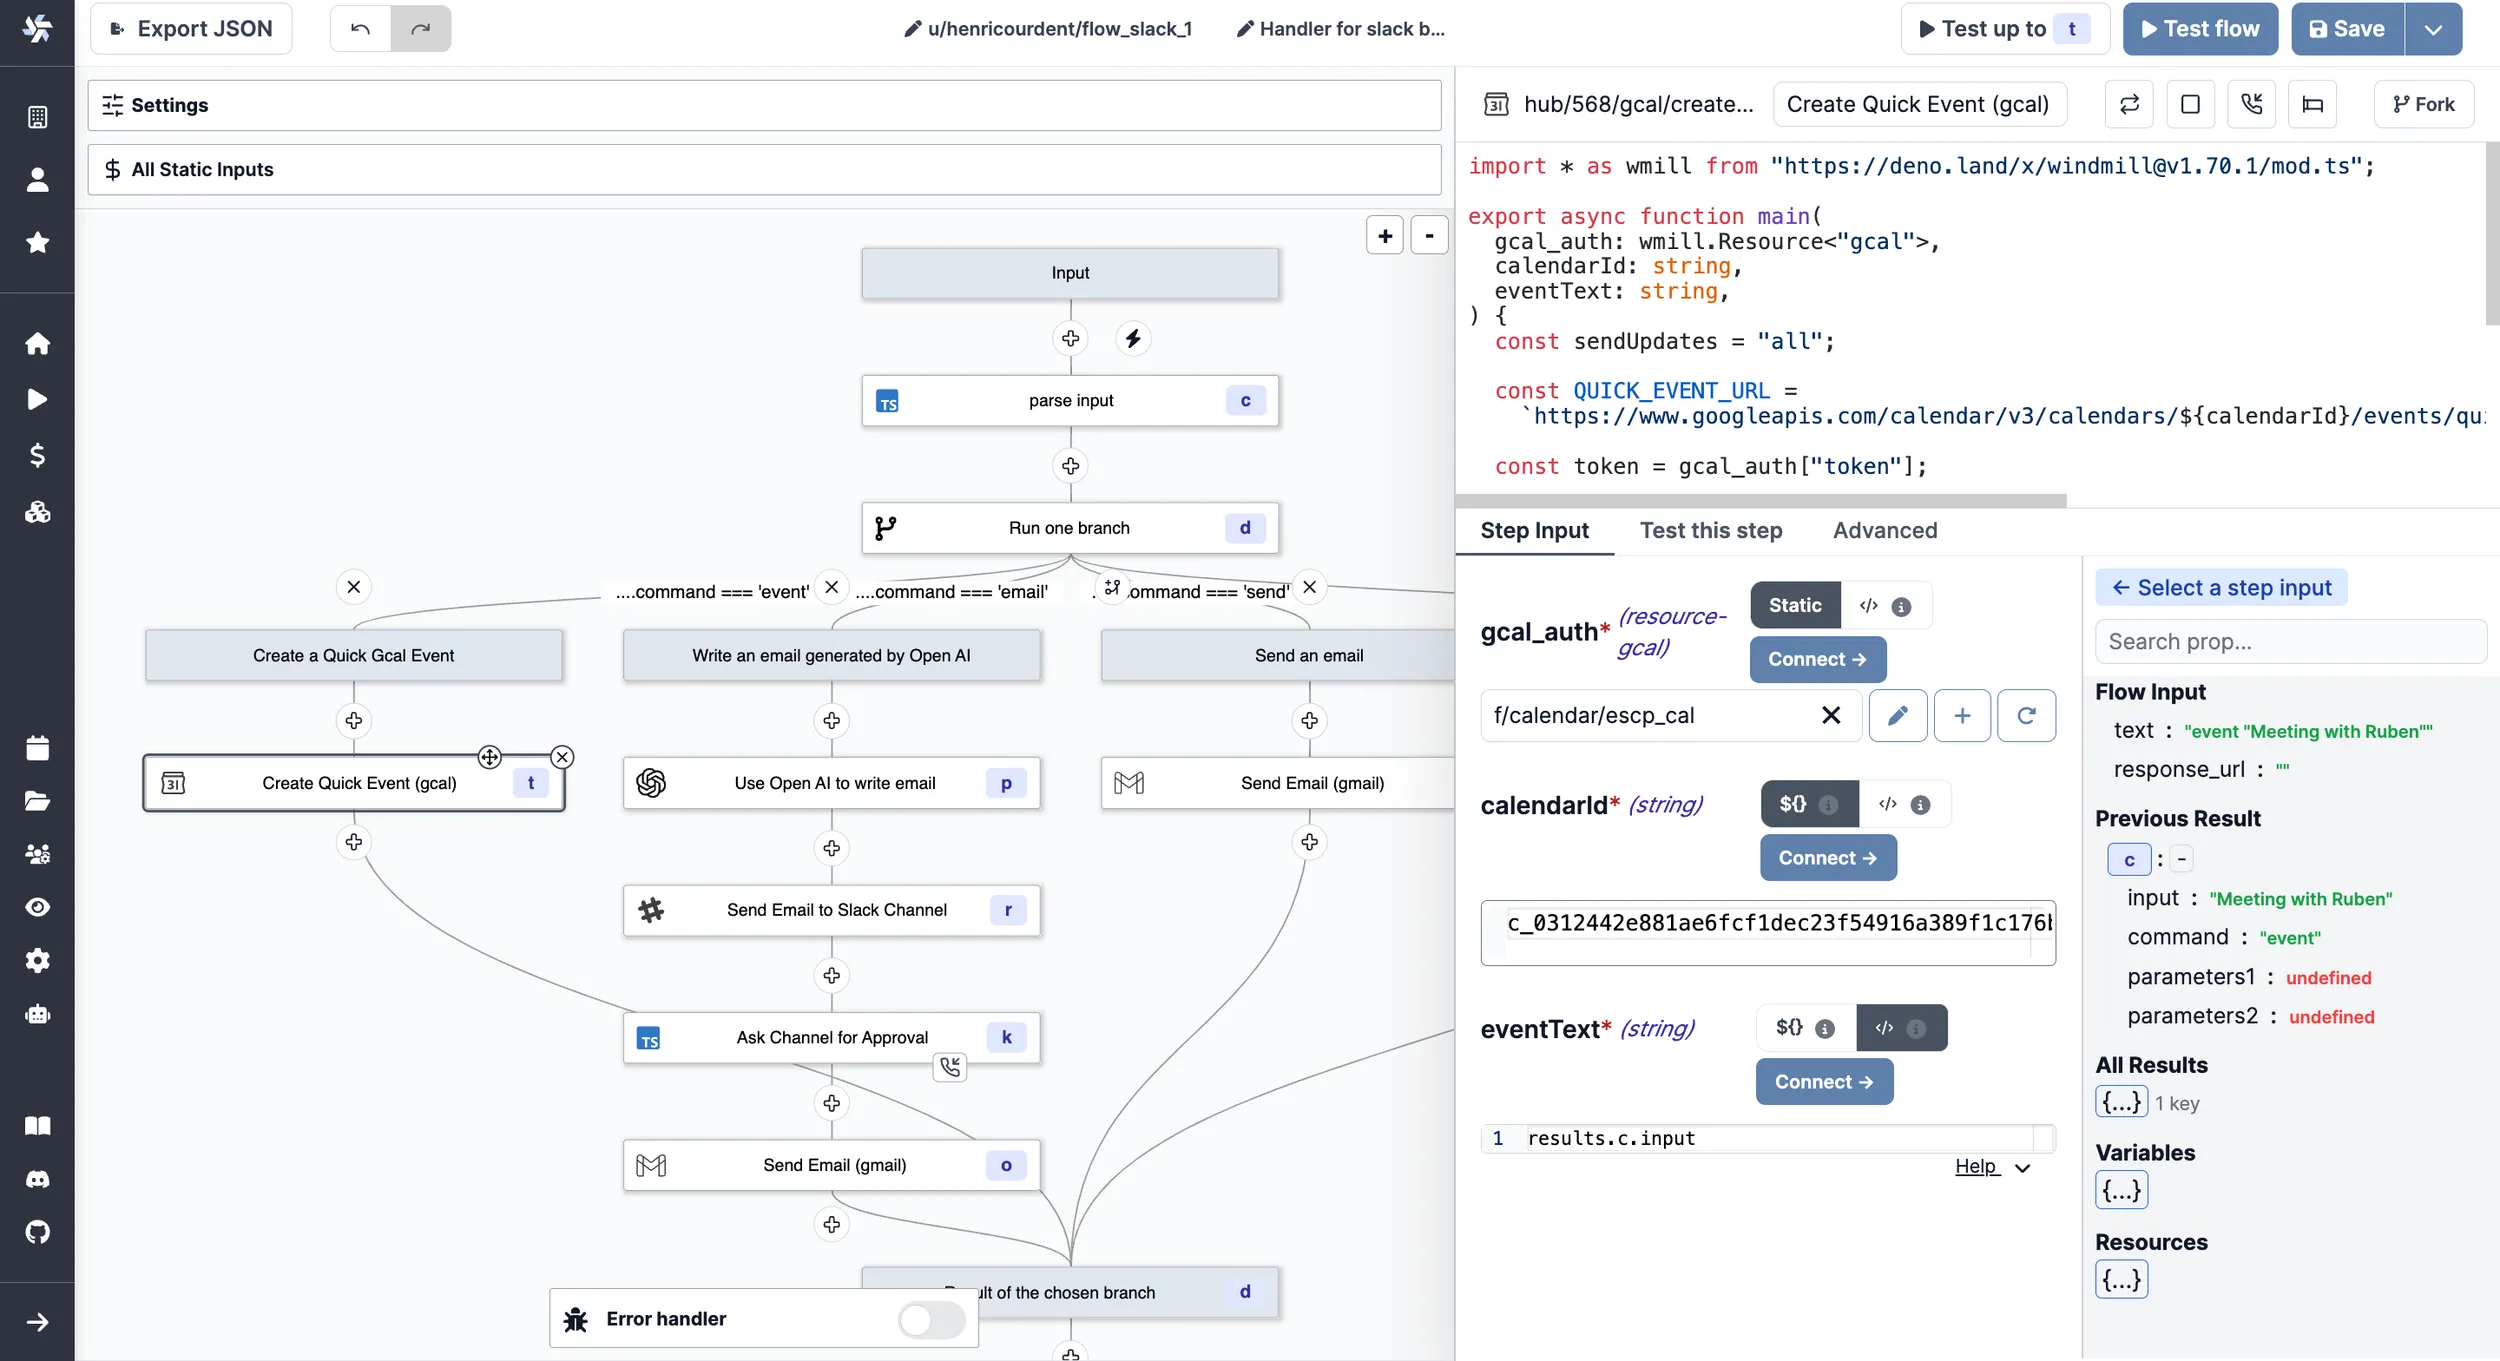Click the sync/refresh icon above the code editor
The image size is (2500, 1361).
tap(2129, 104)
